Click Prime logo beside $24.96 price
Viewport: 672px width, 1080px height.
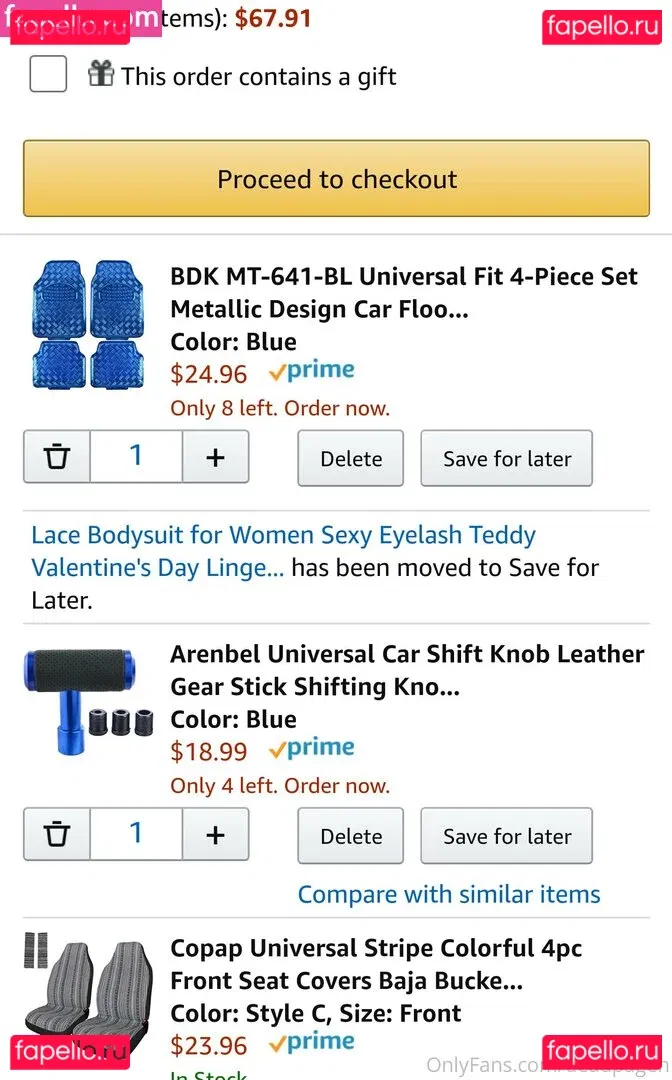[311, 372]
